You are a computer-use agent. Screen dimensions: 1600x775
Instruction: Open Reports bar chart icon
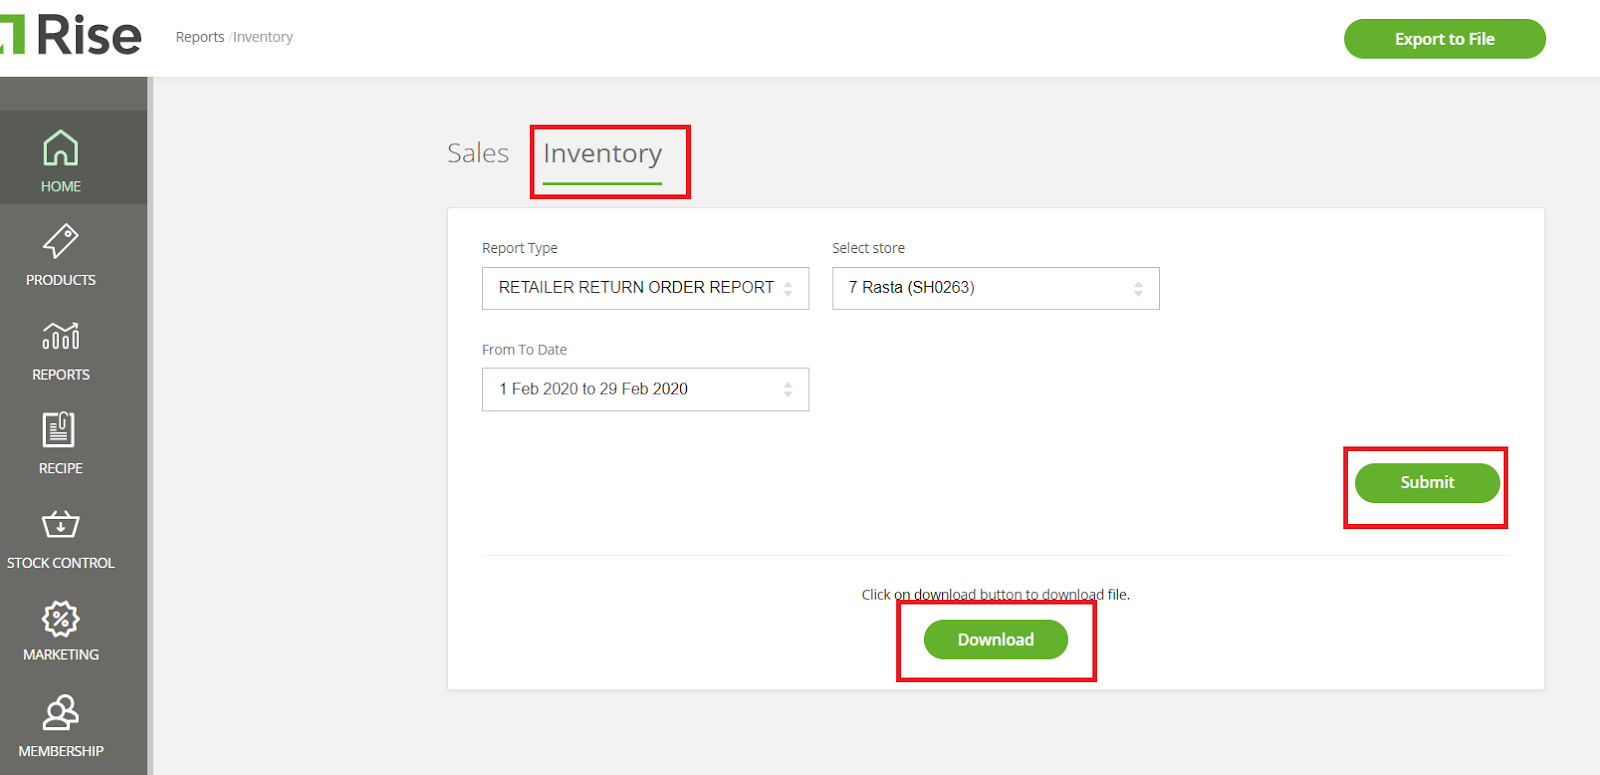click(60, 336)
